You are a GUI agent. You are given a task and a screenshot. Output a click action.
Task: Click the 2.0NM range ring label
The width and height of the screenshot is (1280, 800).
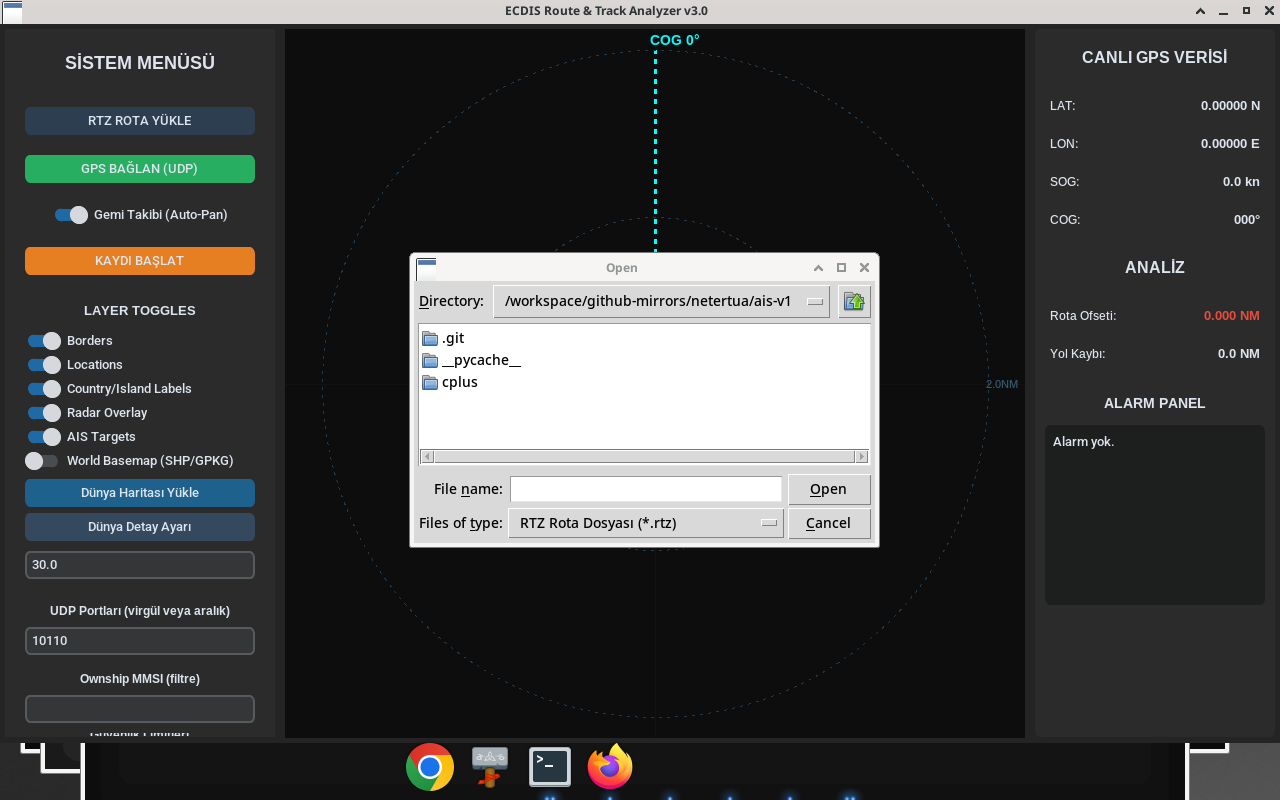point(1002,384)
